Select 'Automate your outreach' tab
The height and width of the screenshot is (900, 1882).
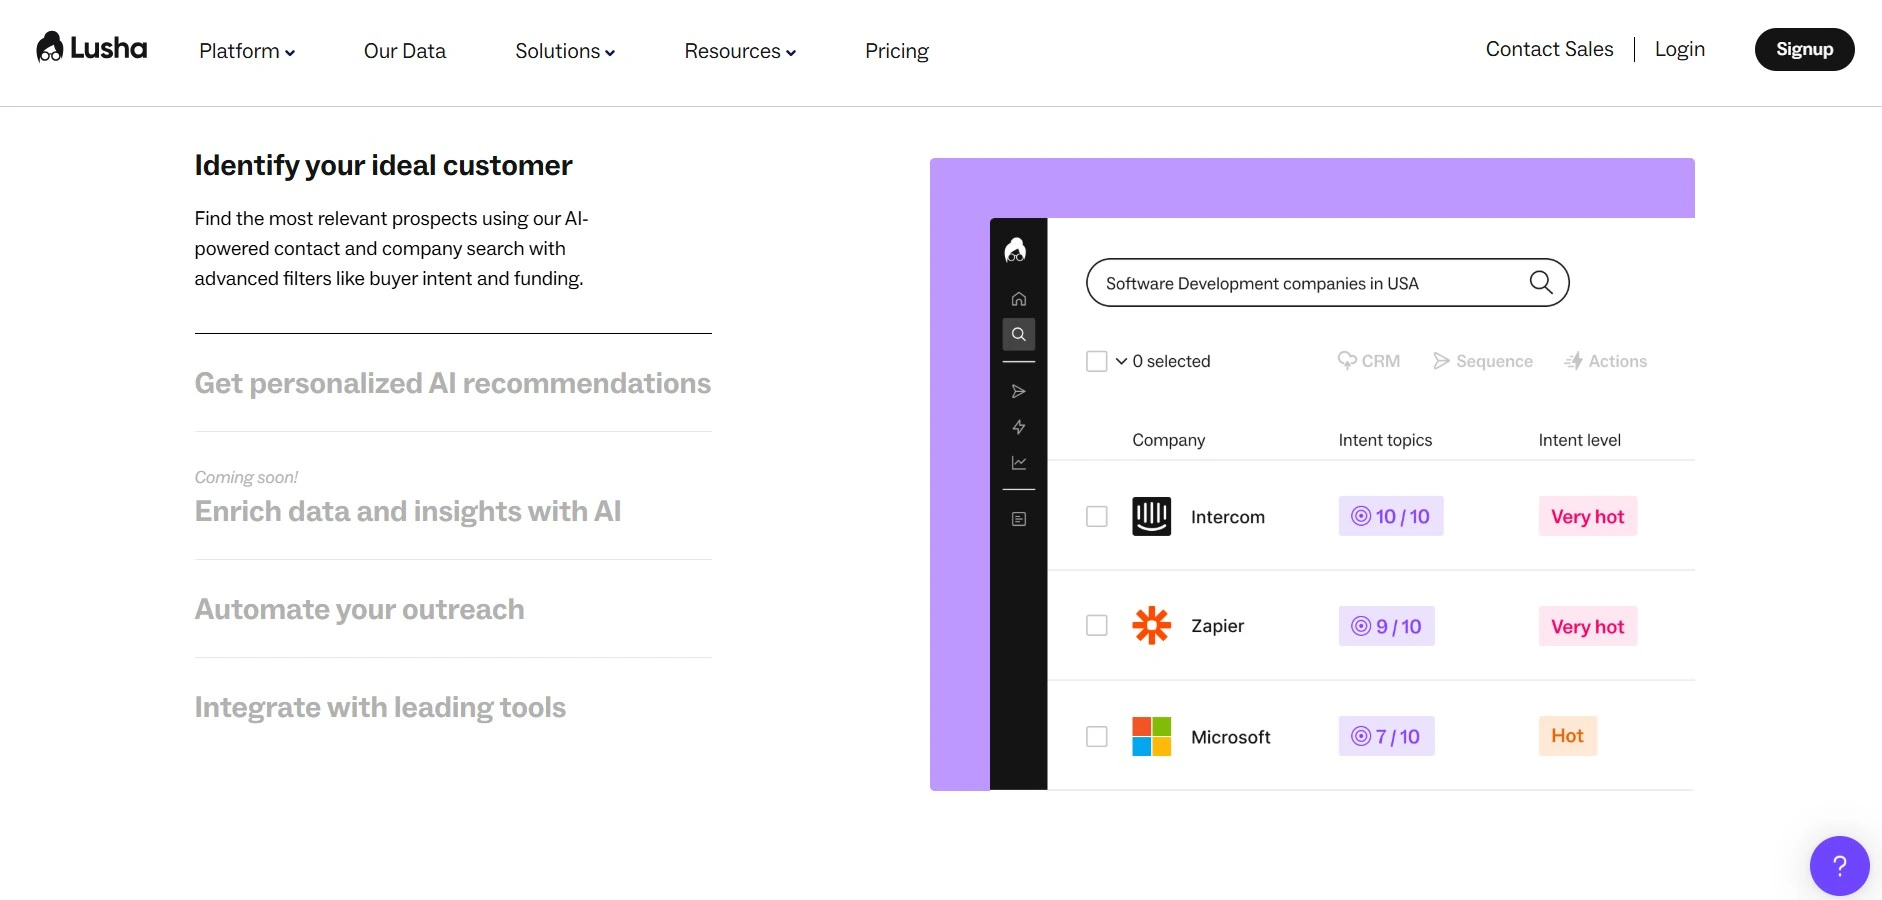pos(359,609)
